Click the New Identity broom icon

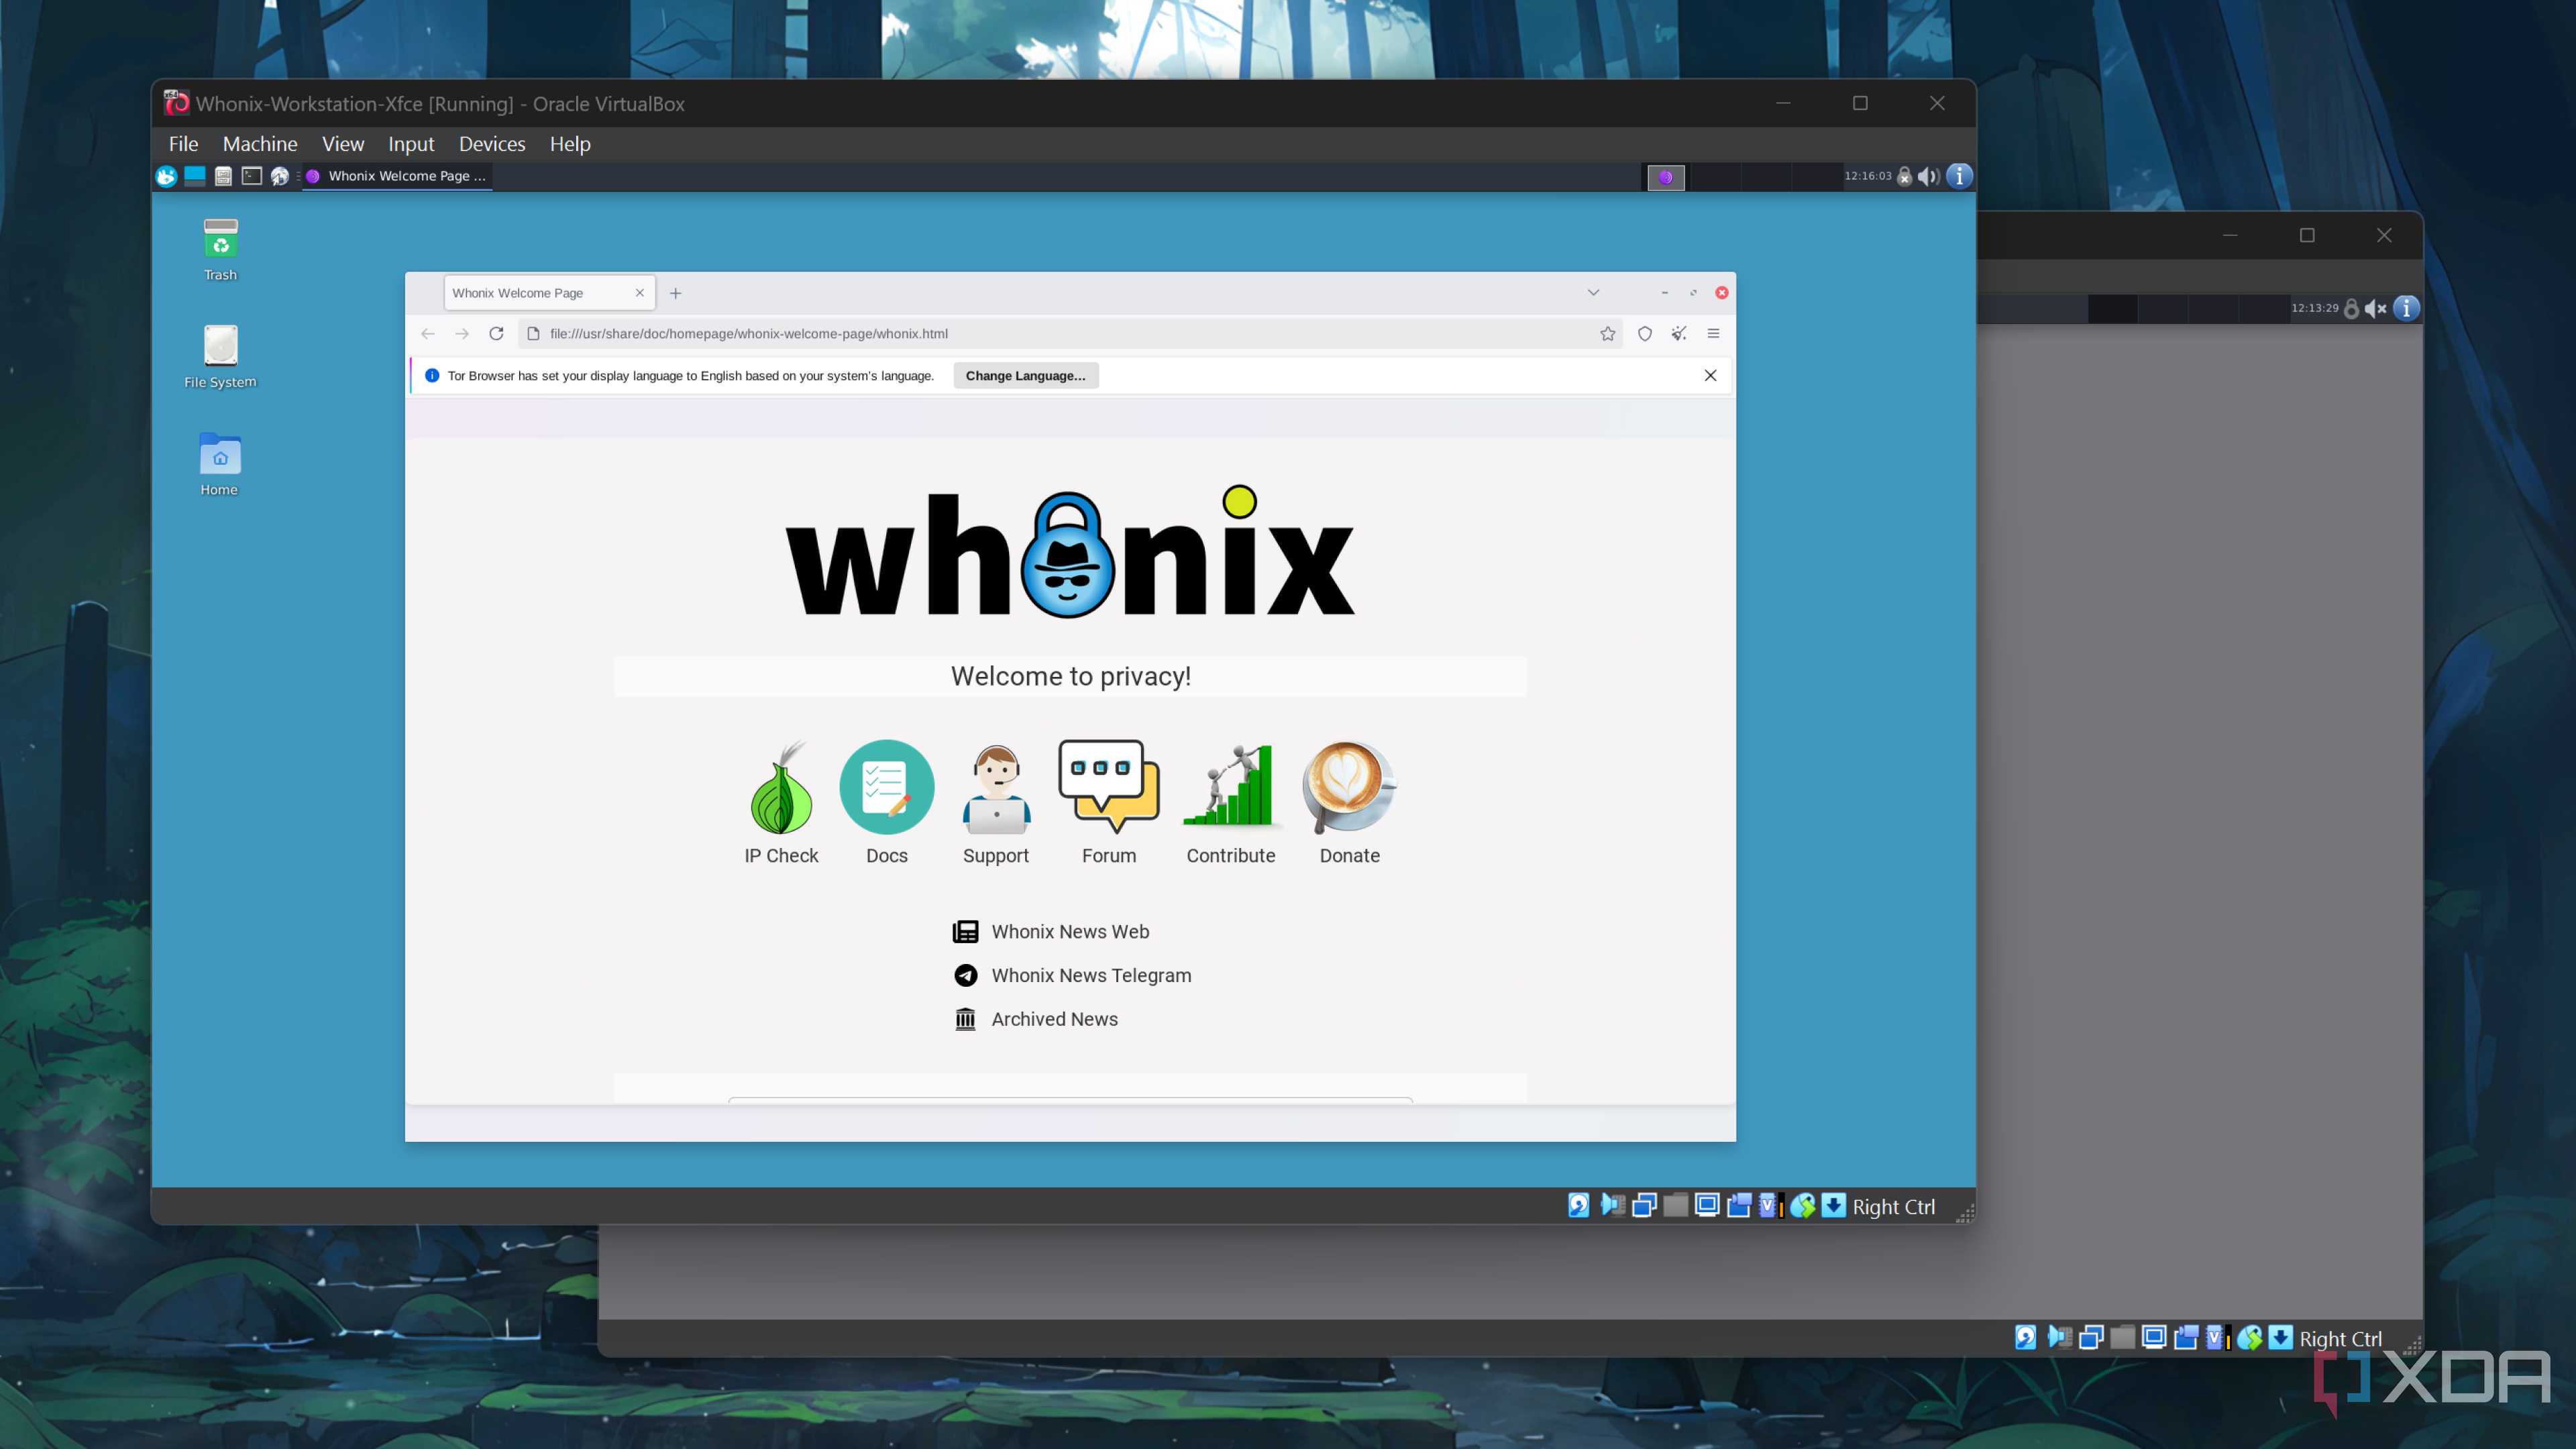pyautogui.click(x=1679, y=334)
